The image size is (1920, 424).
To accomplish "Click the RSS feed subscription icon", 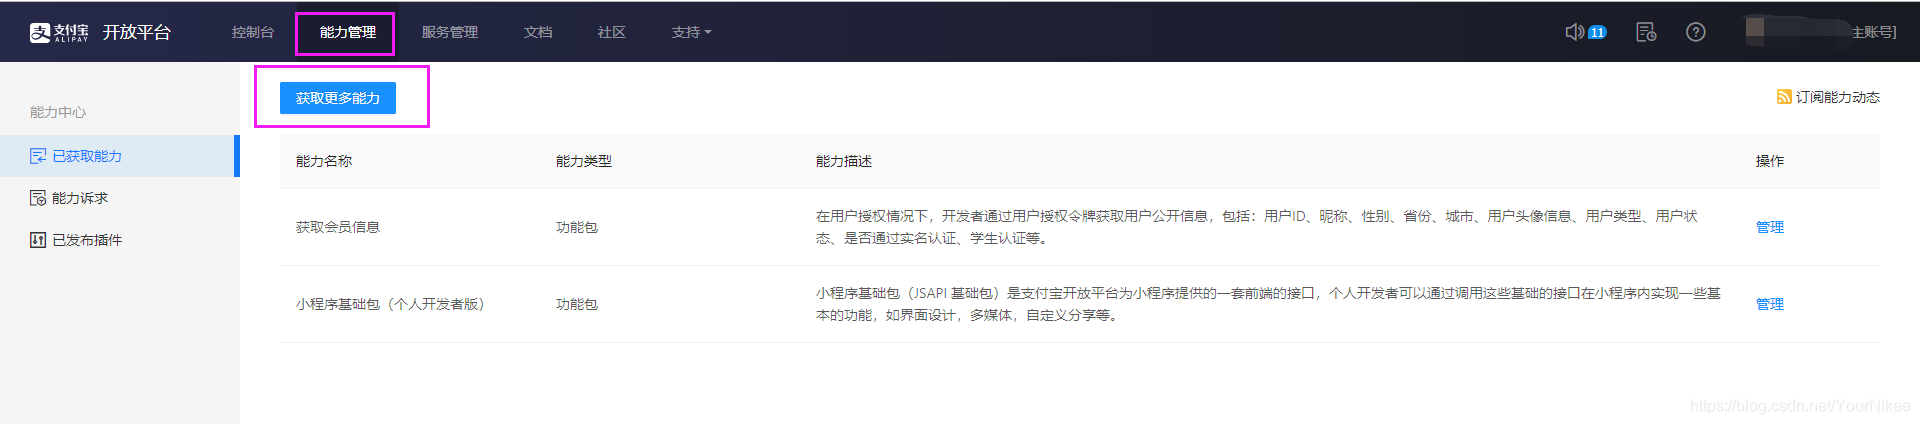I will click(1784, 97).
